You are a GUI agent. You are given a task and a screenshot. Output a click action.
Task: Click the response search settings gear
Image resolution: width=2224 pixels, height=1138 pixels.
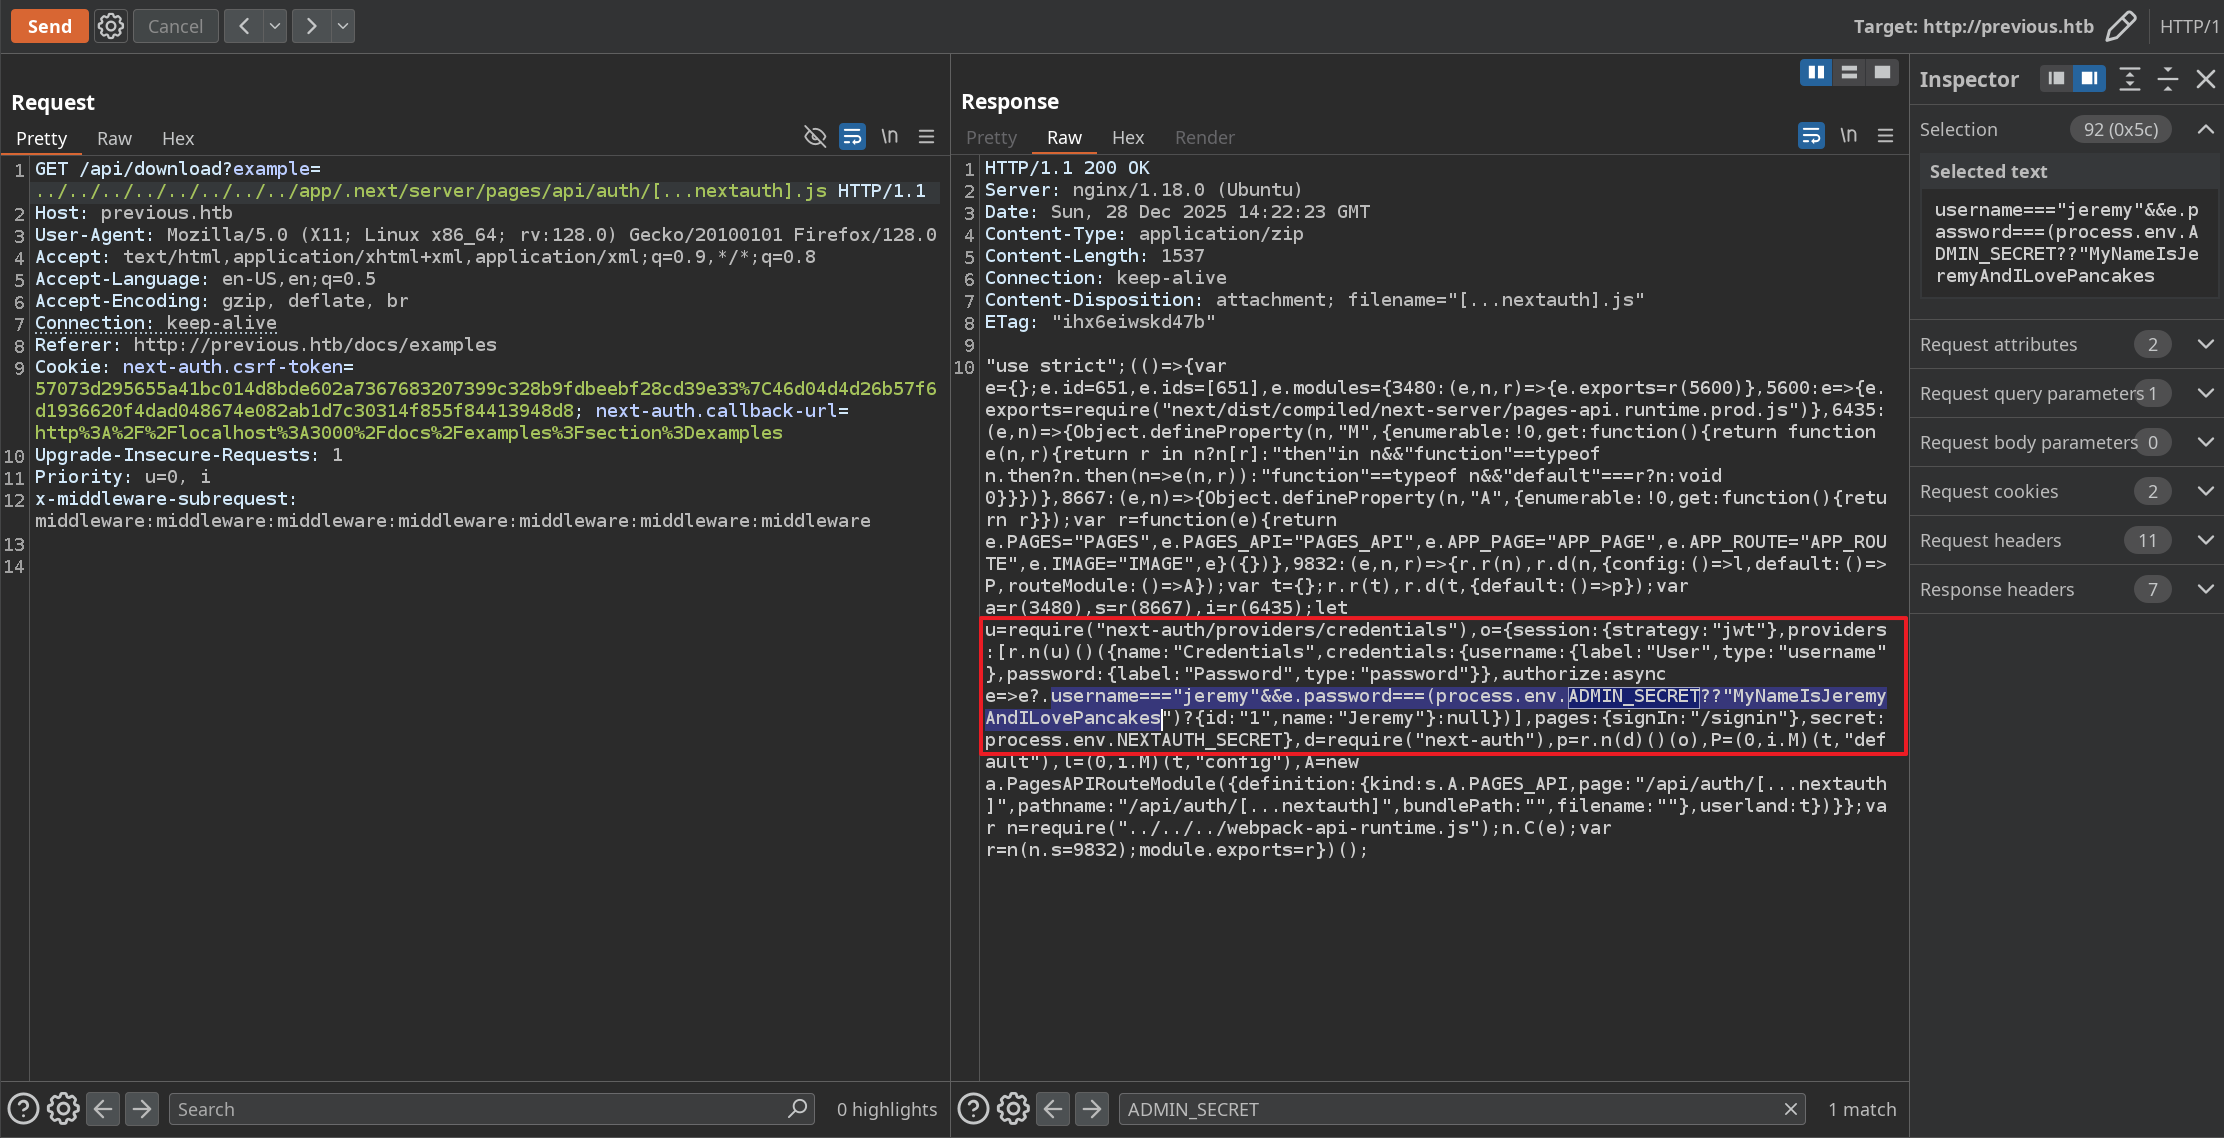[1013, 1109]
